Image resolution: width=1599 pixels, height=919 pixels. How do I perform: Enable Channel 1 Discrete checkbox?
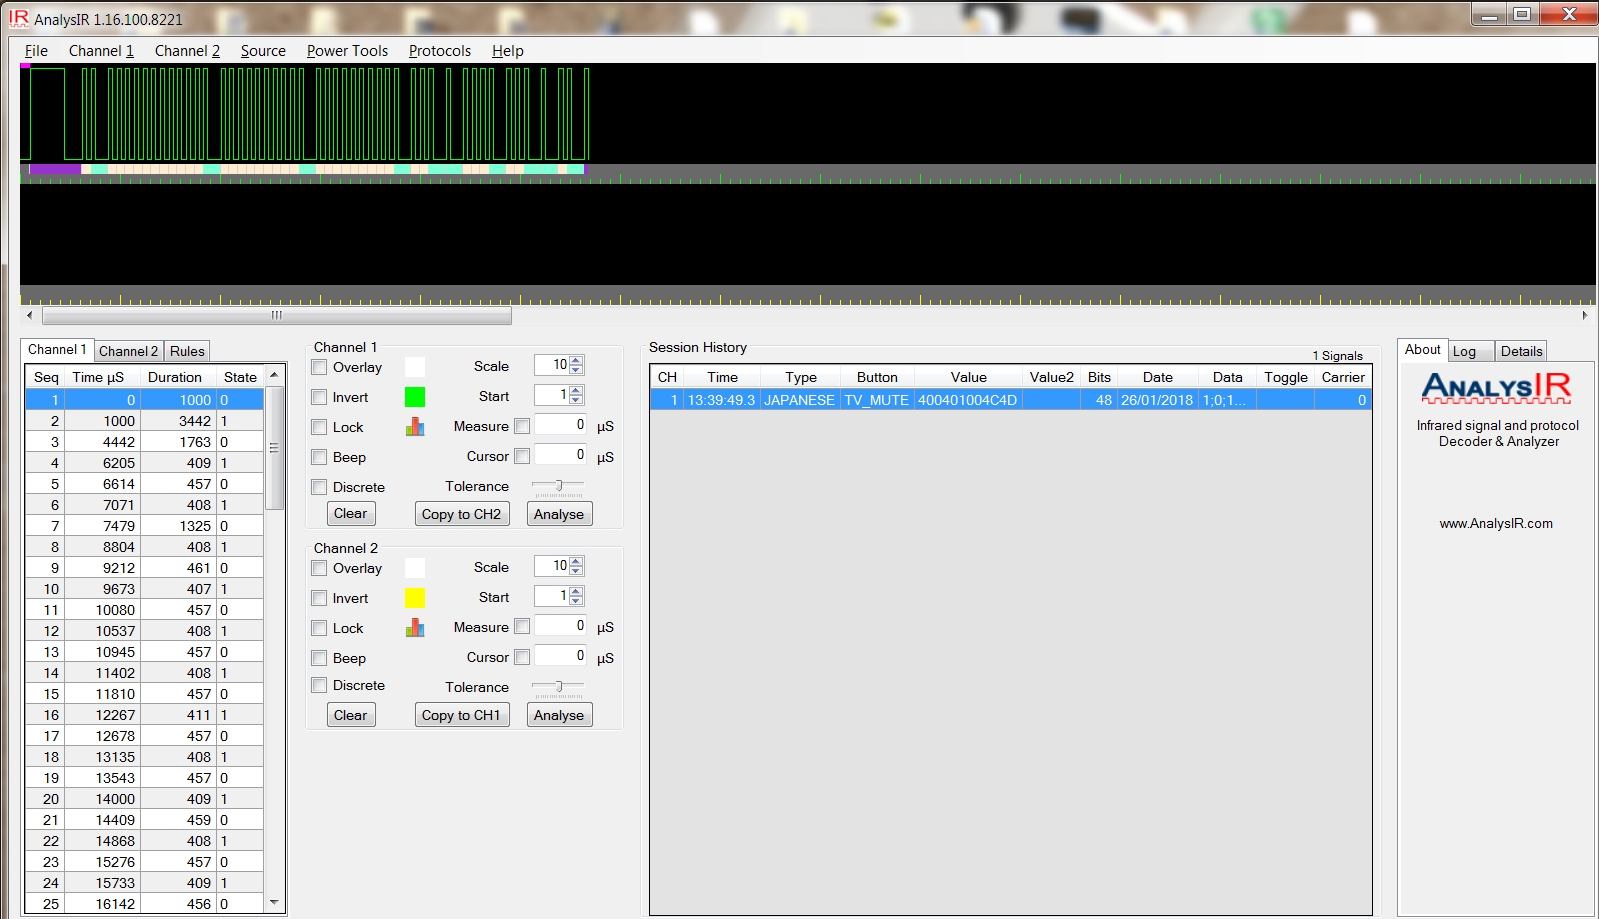pyautogui.click(x=319, y=487)
